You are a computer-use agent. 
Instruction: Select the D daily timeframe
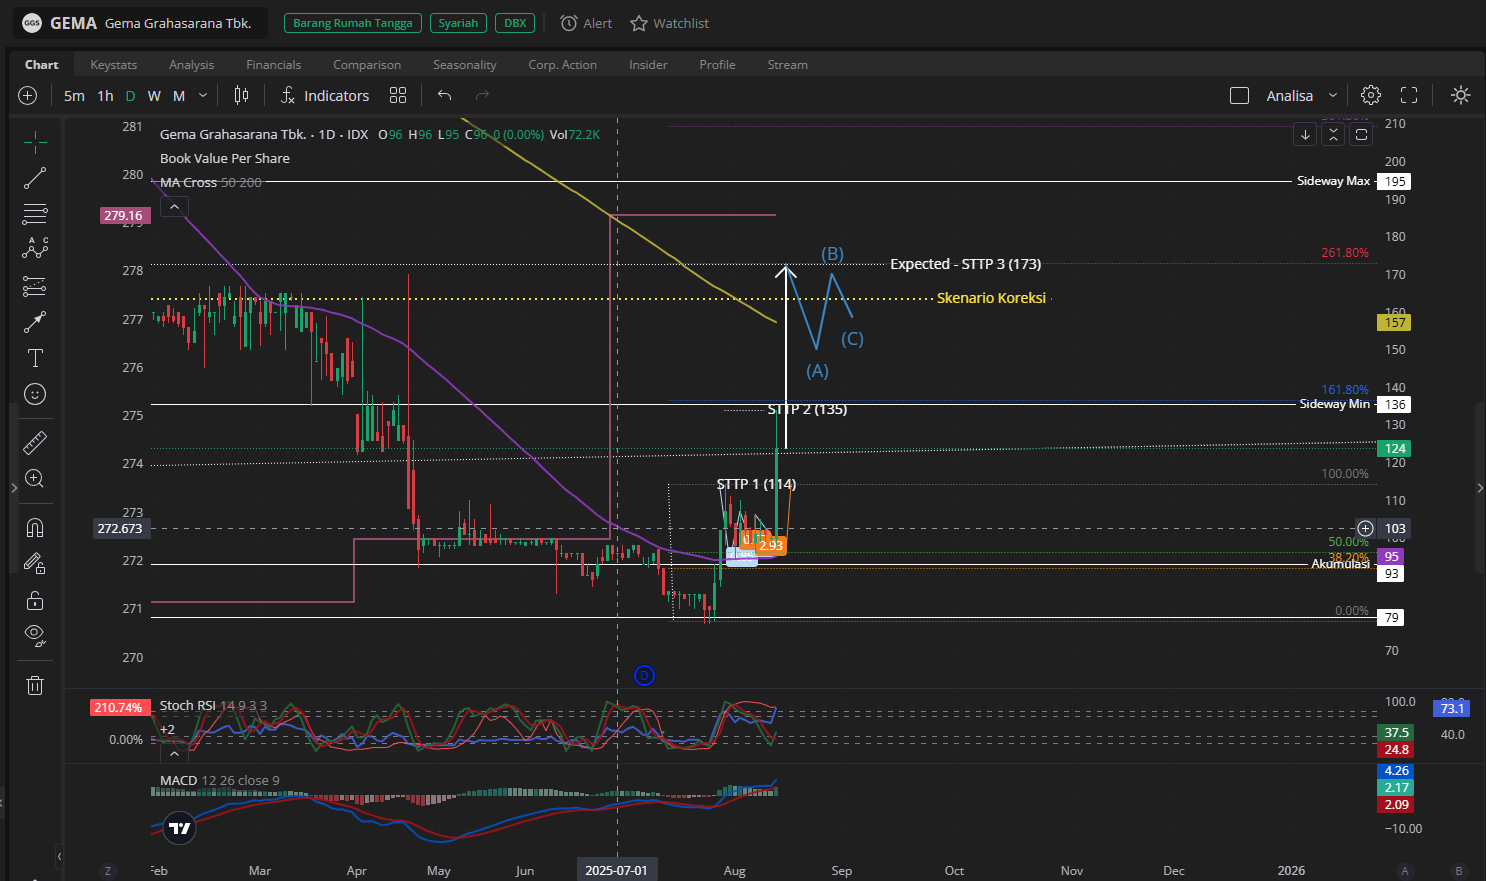pos(130,96)
